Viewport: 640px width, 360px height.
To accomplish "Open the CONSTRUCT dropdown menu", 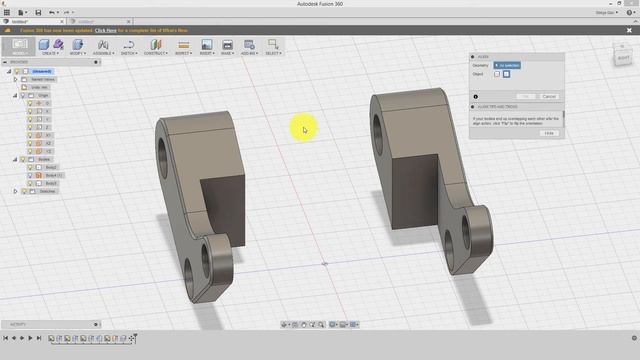I will [156, 53].
